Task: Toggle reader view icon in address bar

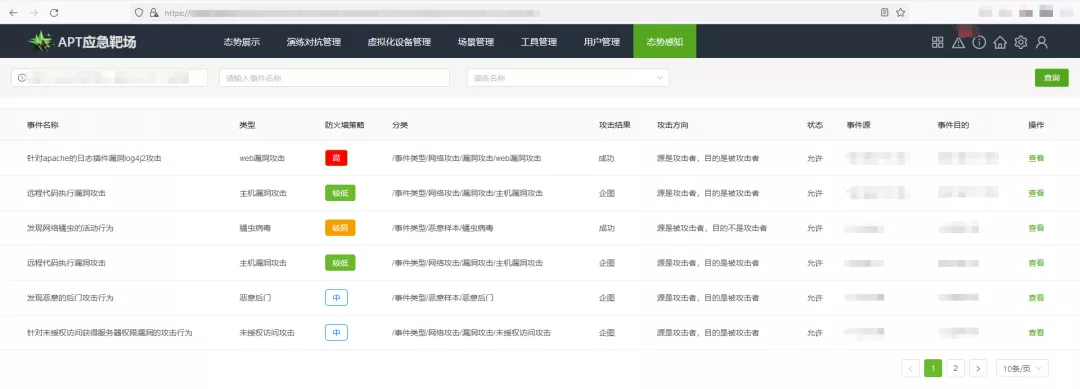Action: pos(885,12)
